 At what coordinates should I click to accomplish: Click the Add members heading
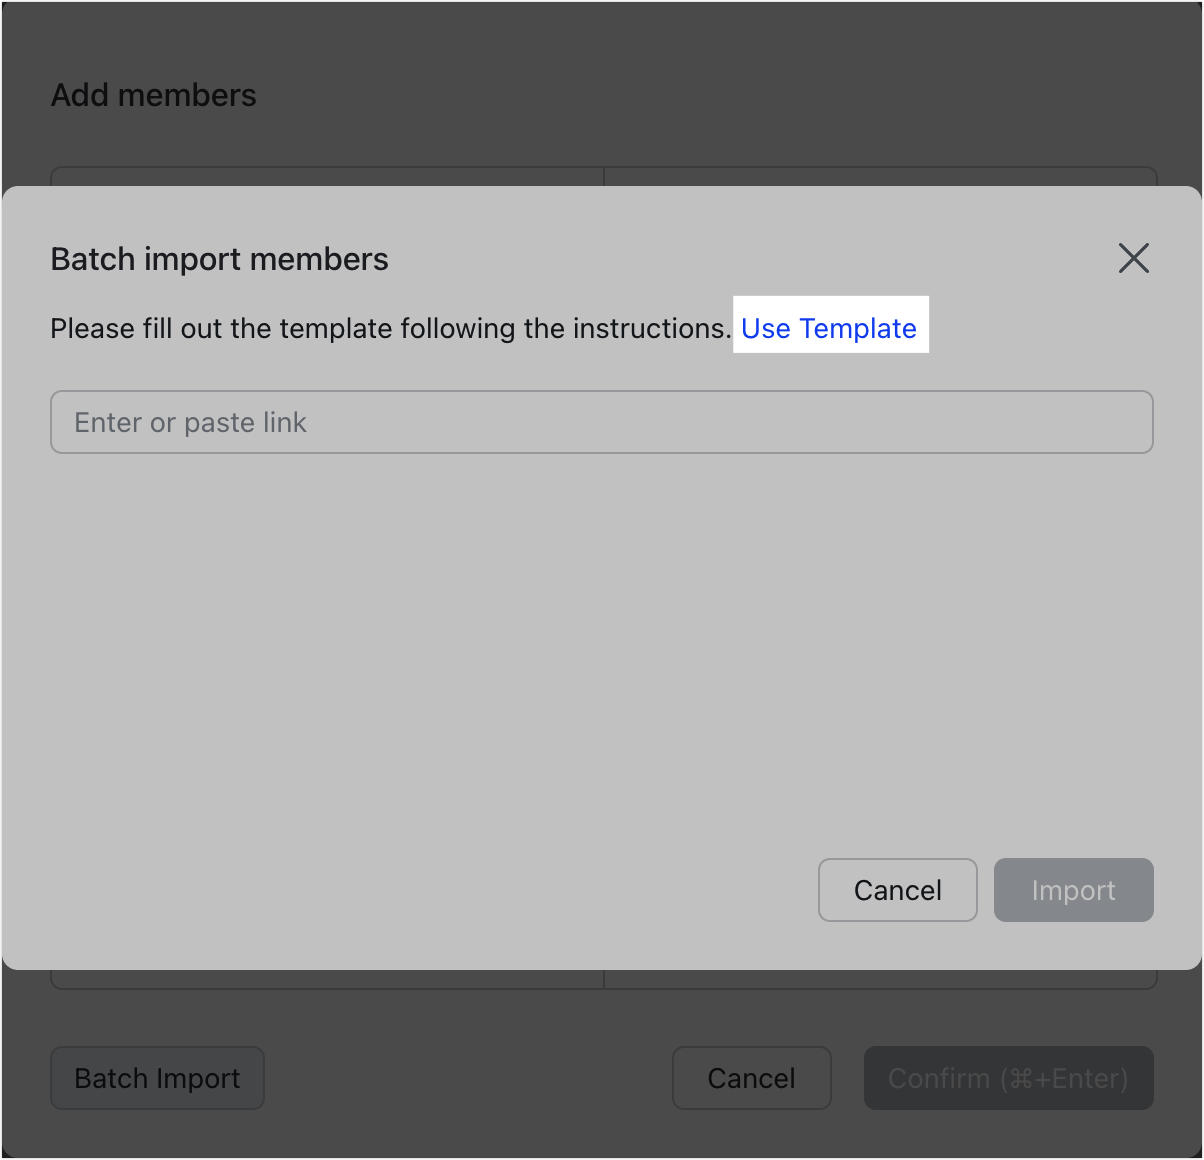[153, 95]
